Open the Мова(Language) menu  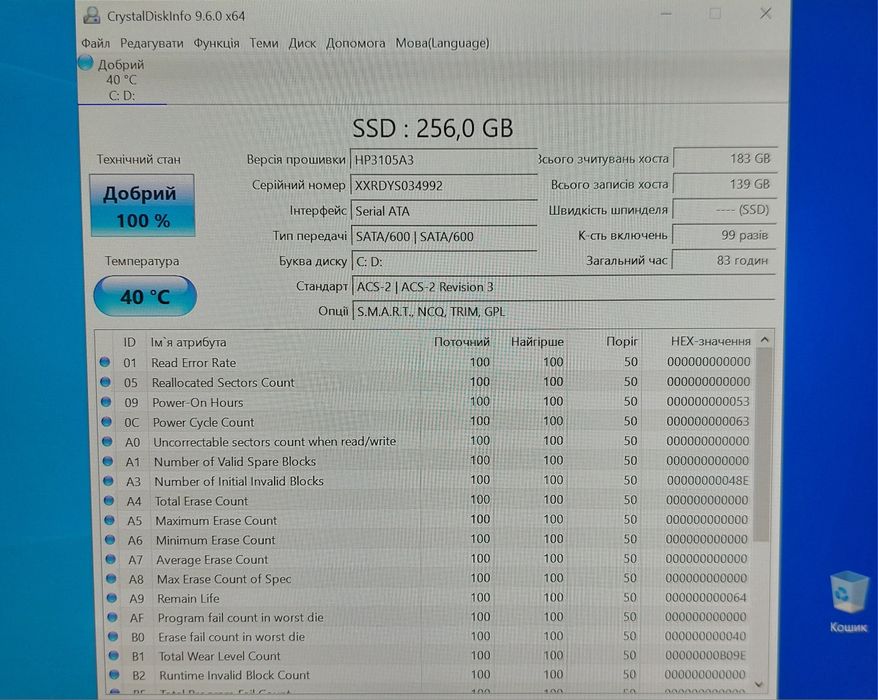click(x=442, y=43)
